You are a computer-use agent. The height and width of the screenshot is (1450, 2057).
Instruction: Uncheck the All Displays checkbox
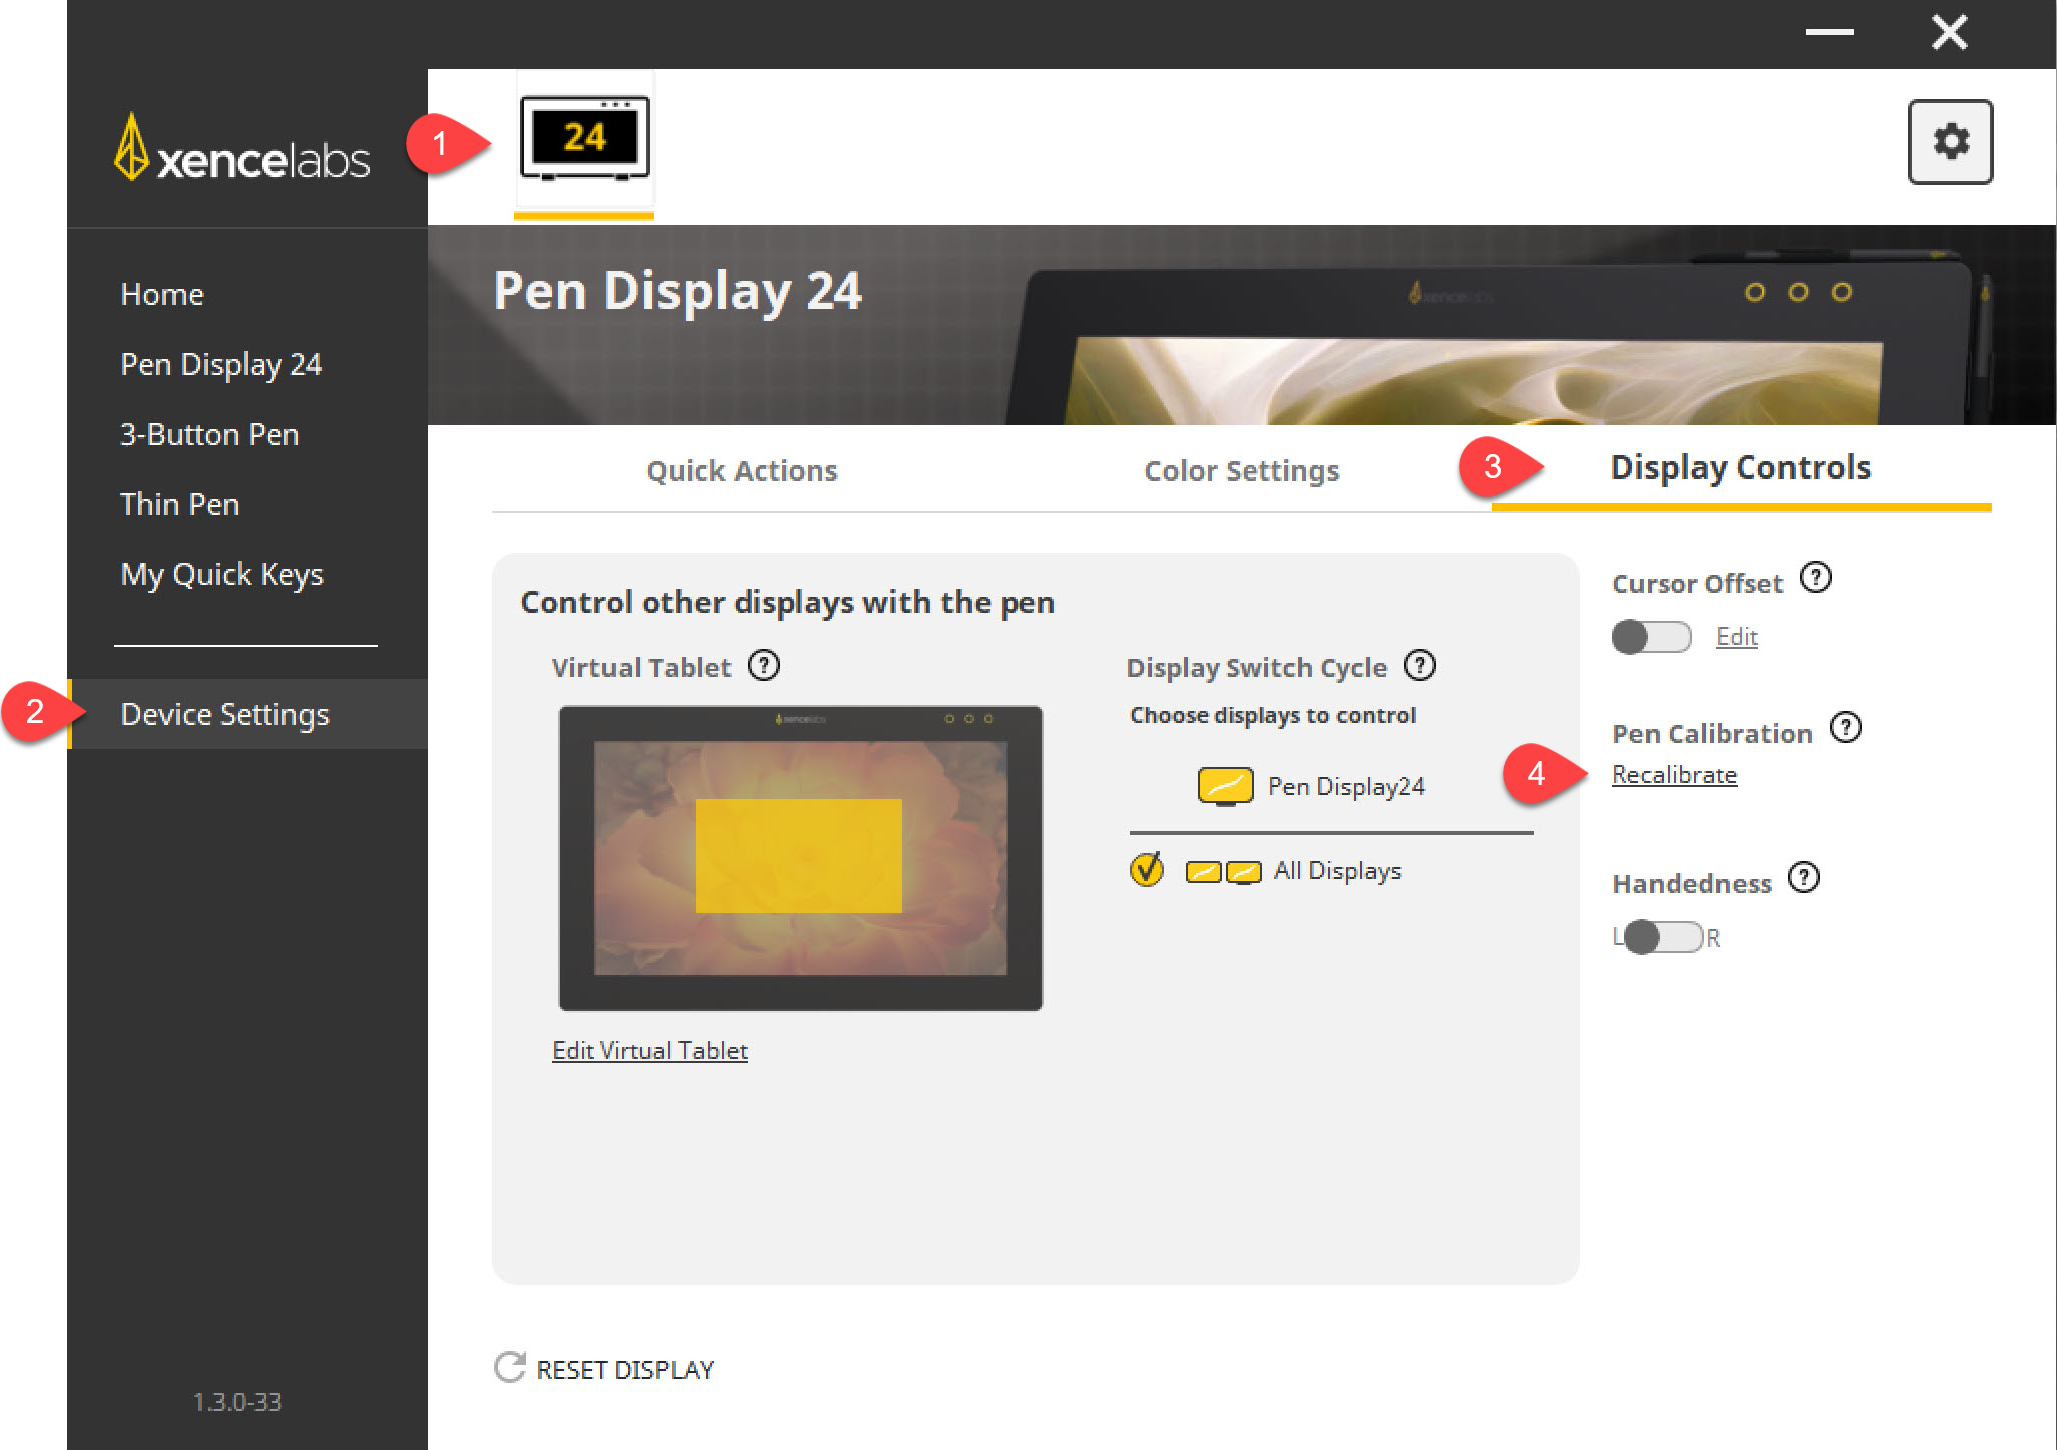point(1147,870)
